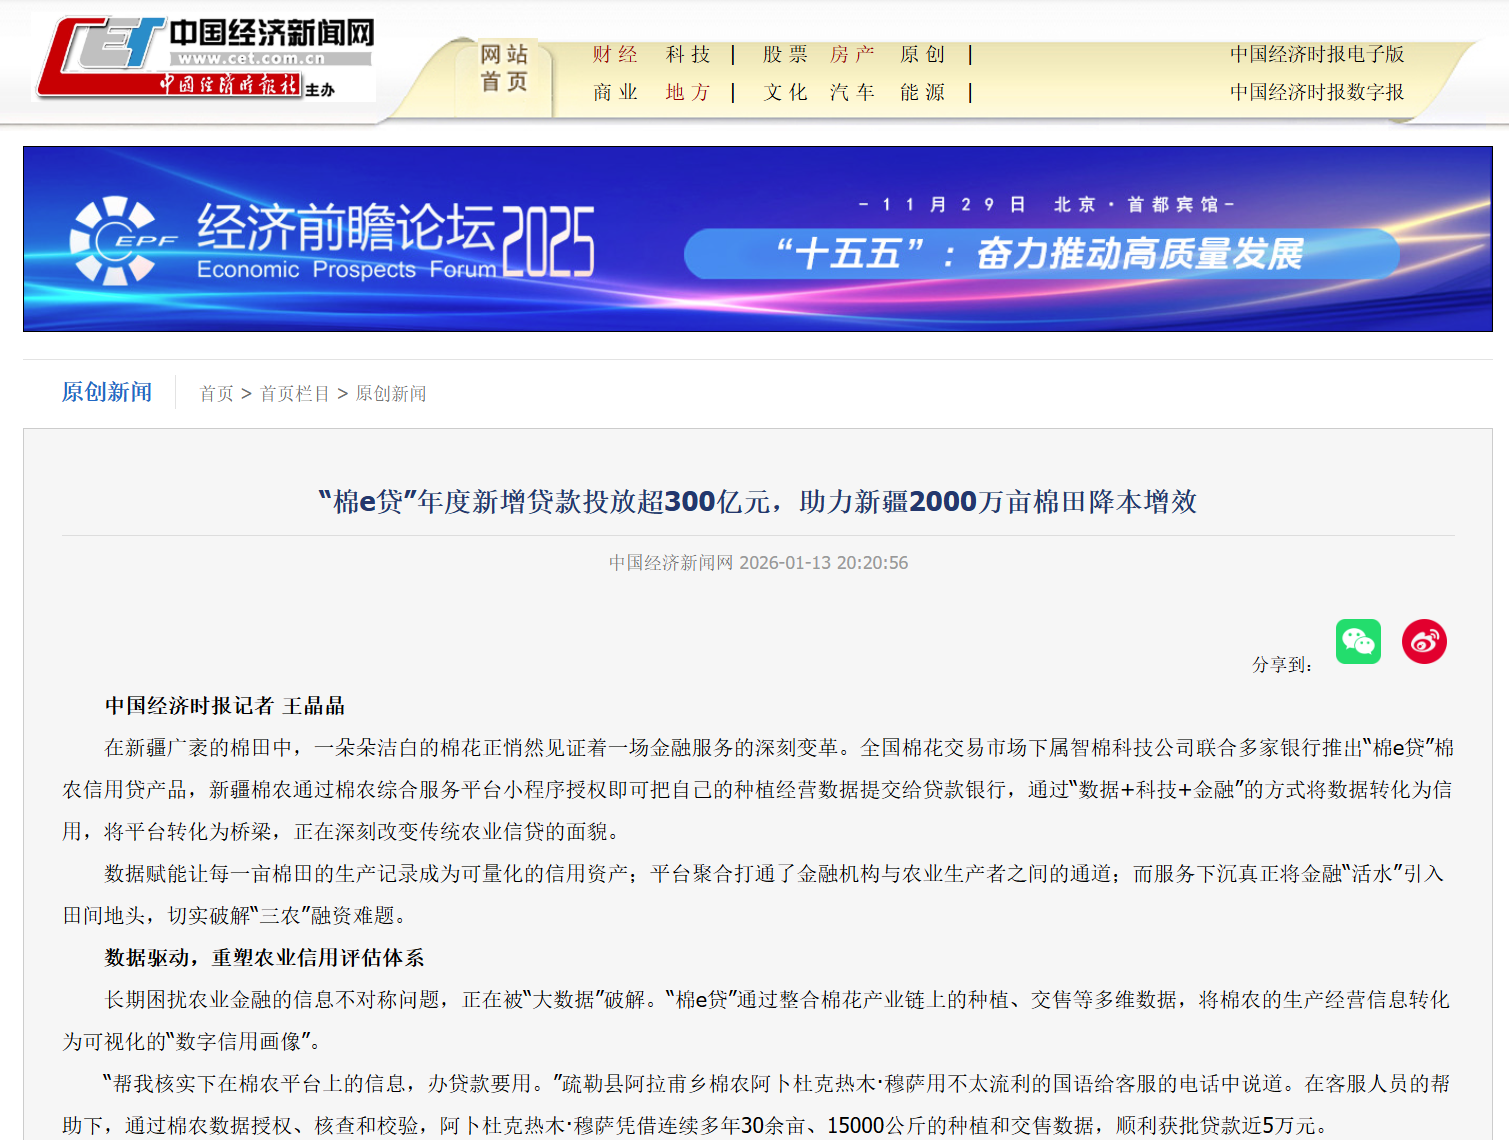Select the 科技 navigation item

688,54
